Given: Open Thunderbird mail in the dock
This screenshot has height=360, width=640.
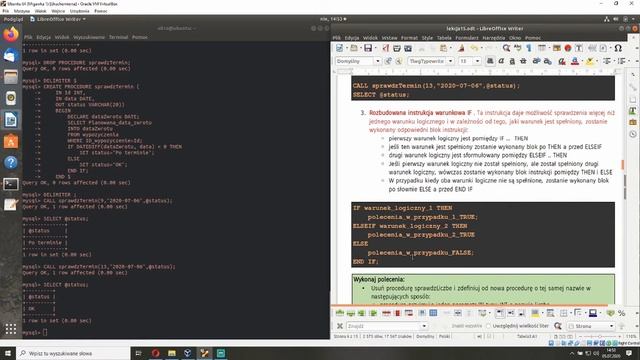Looking at the screenshot, I should point(11,56).
